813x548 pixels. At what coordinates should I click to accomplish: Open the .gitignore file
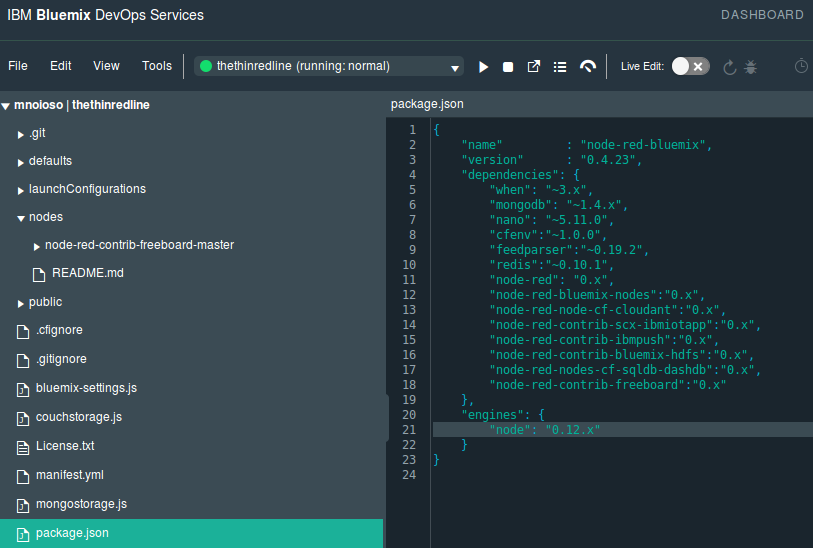tap(61, 359)
